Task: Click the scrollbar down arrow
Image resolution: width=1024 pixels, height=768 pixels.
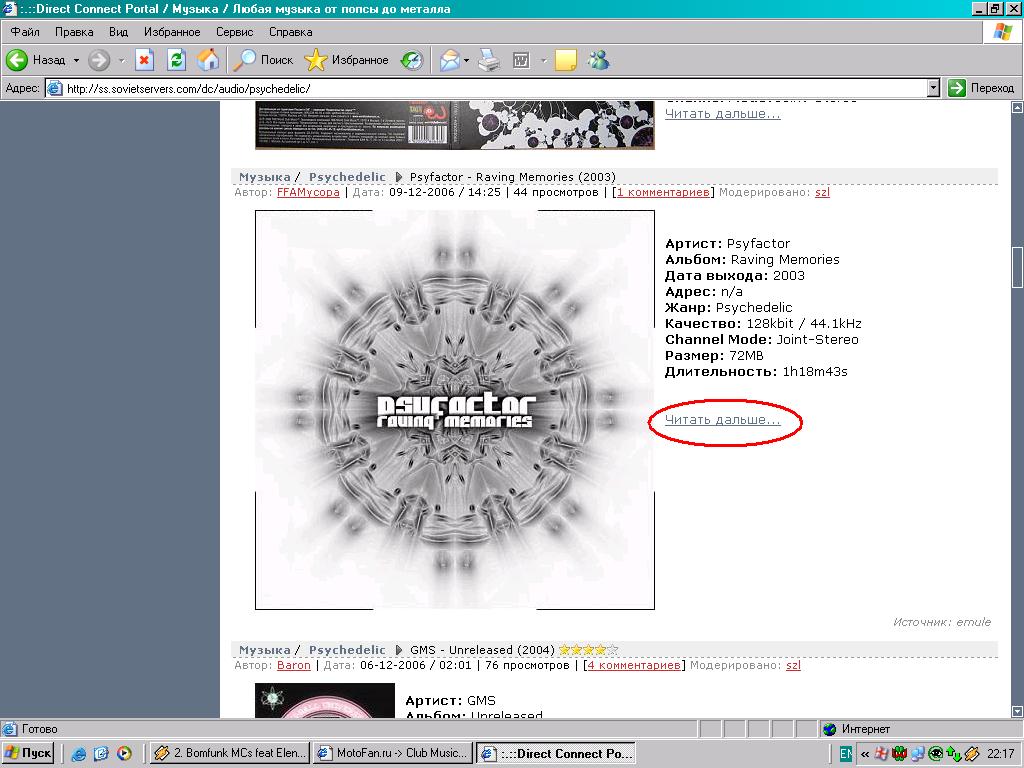Action: [1017, 711]
